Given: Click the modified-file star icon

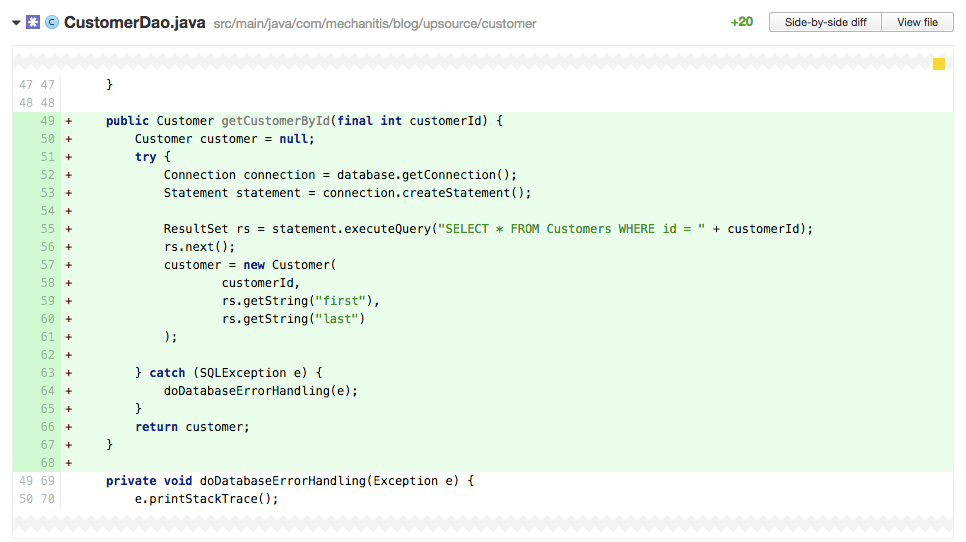Looking at the screenshot, I should click(33, 23).
